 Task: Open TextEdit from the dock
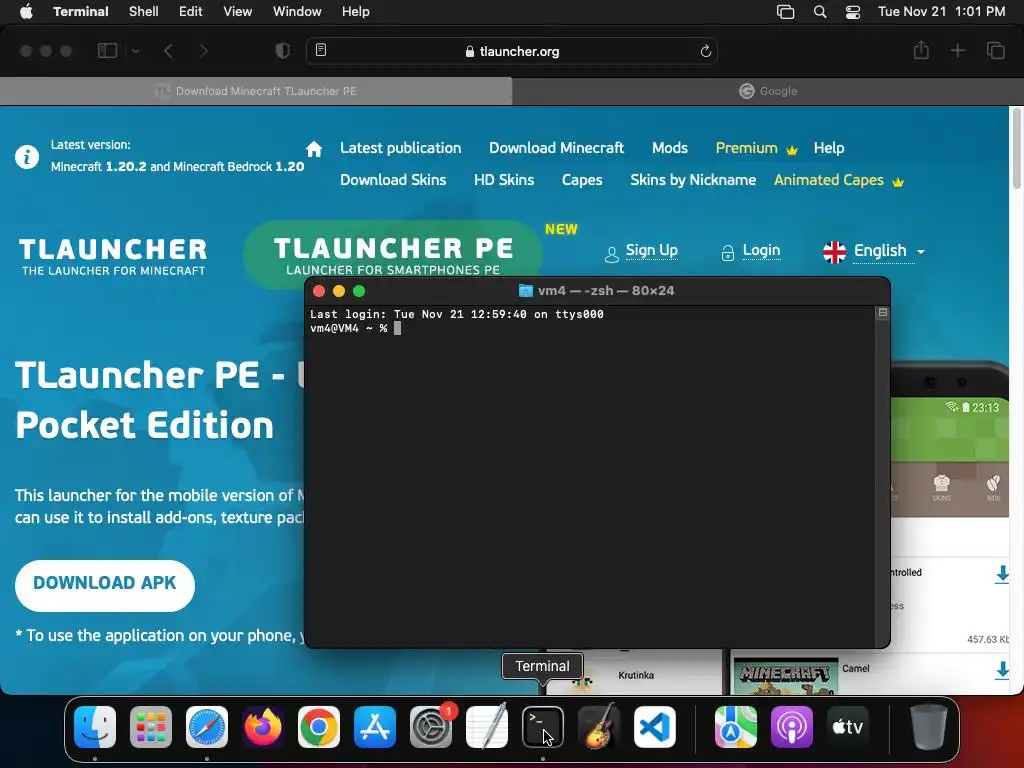pyautogui.click(x=487, y=727)
